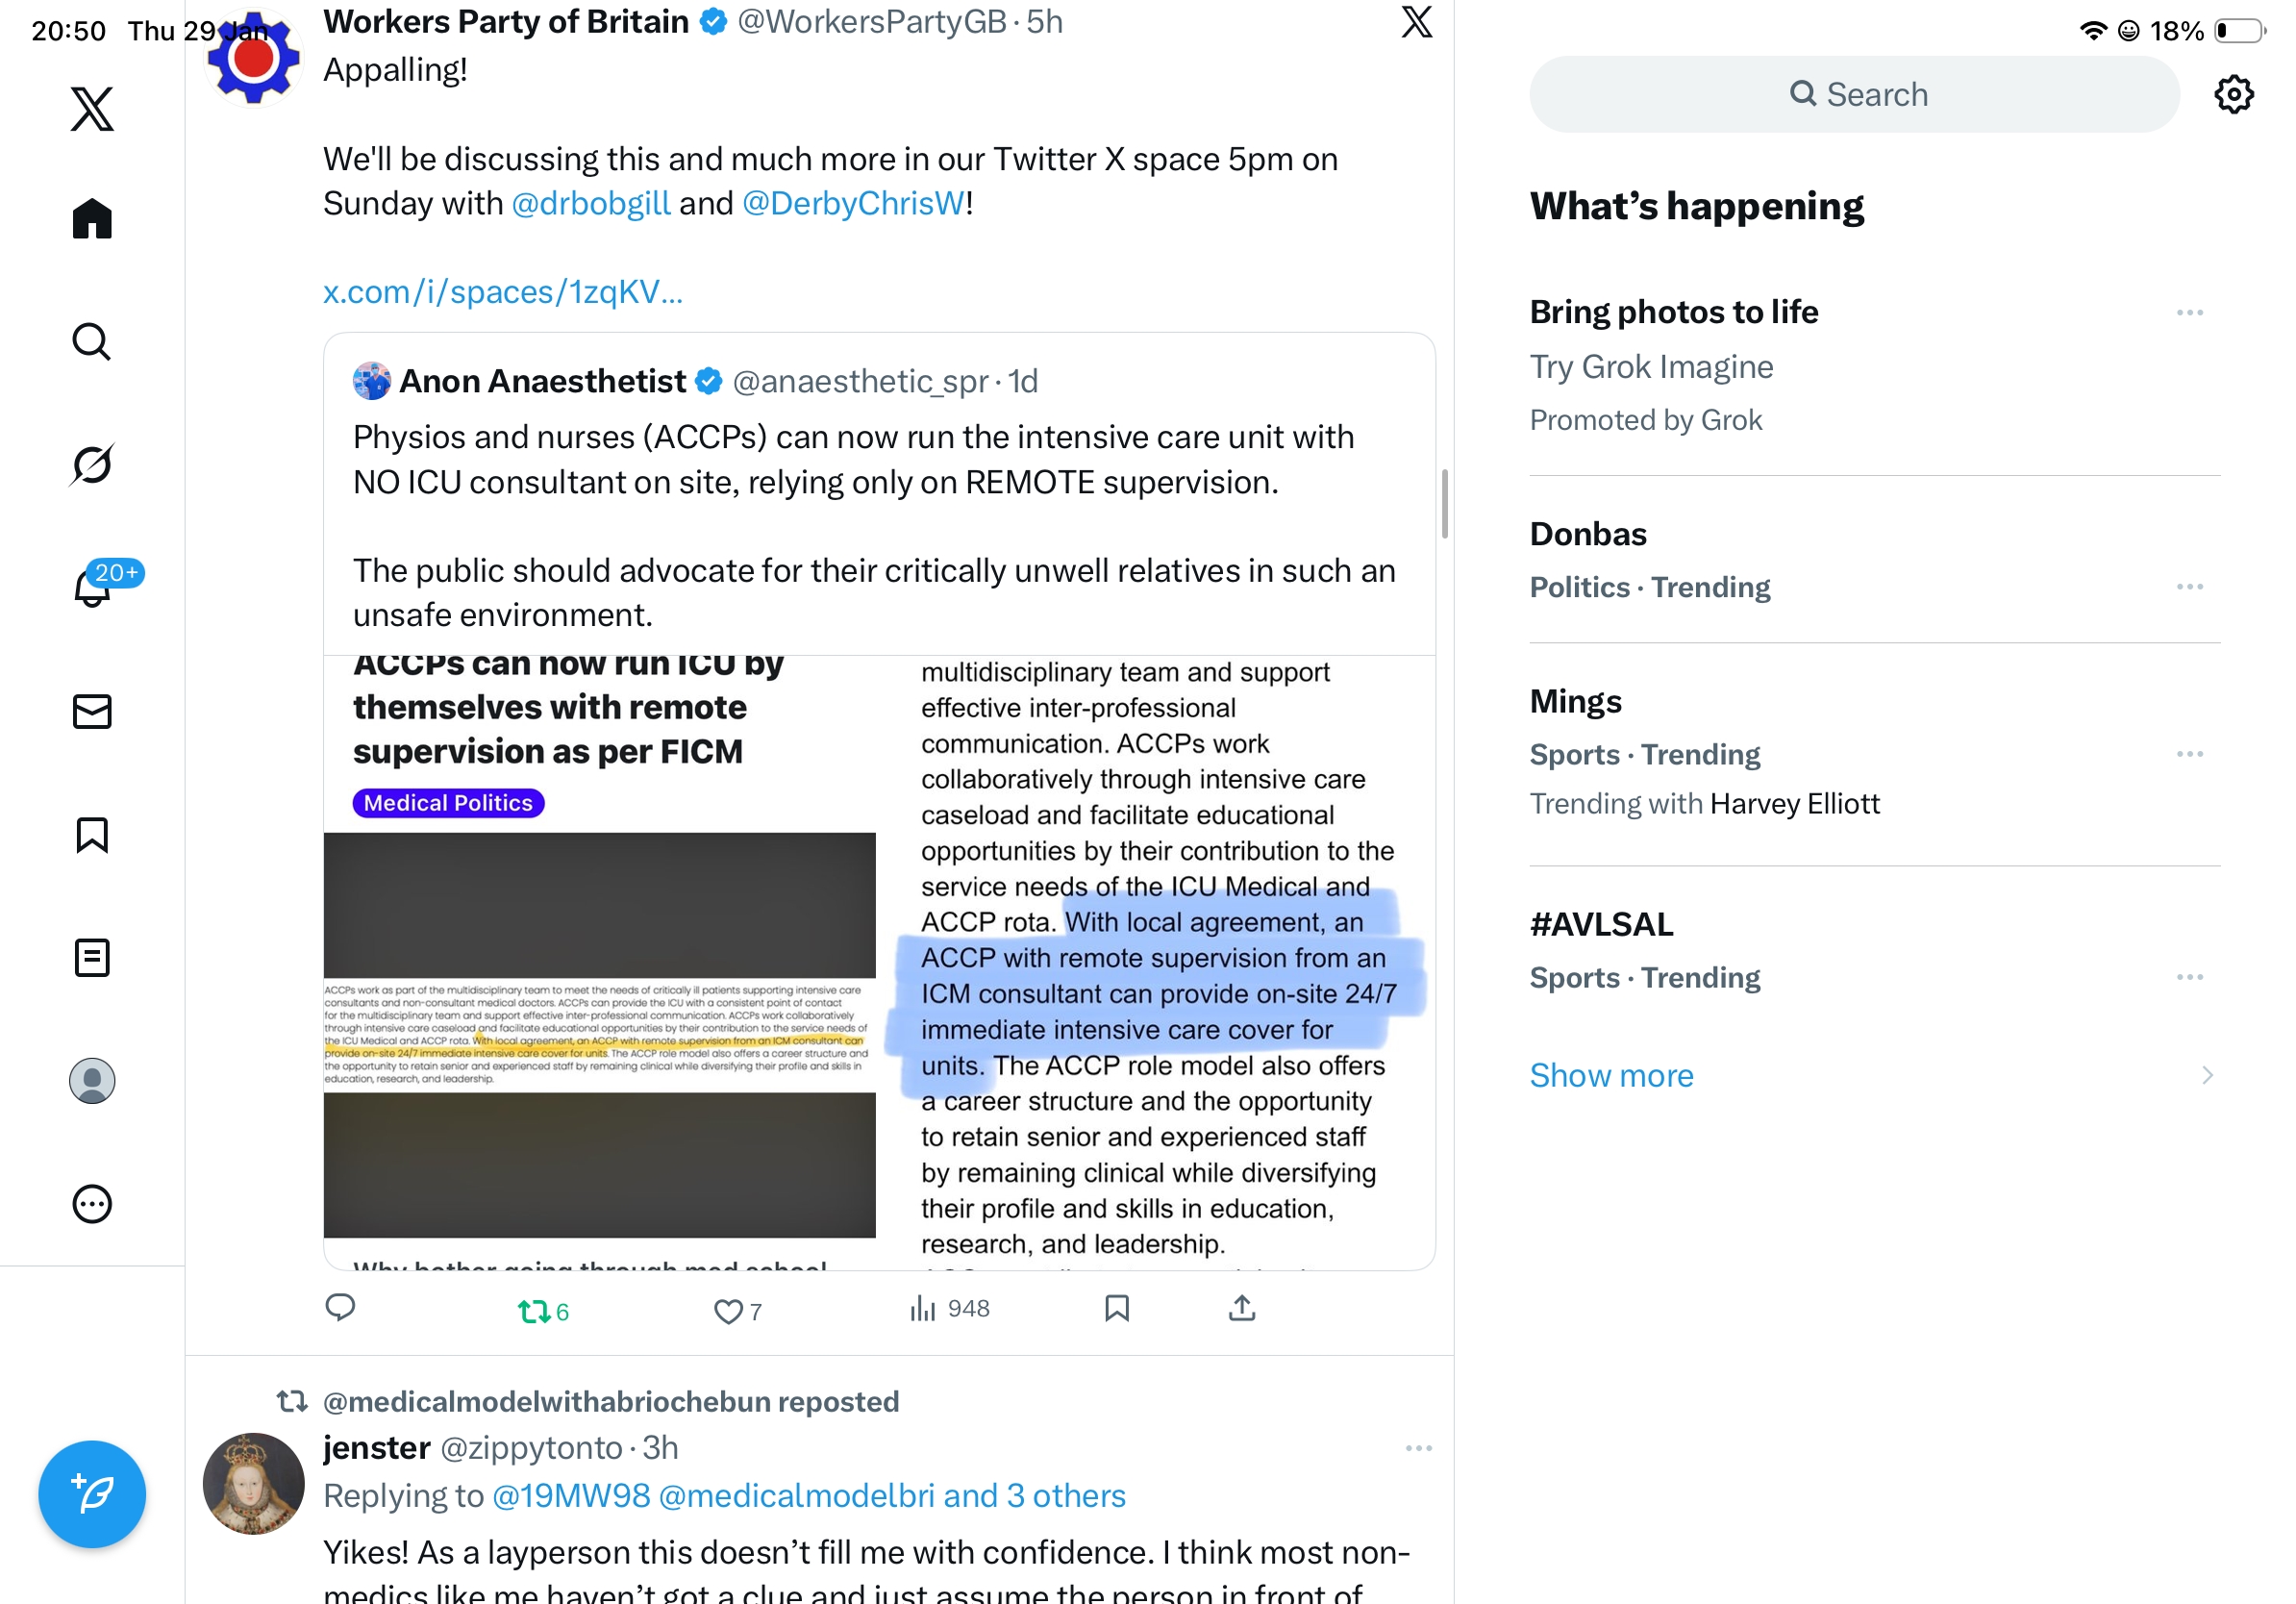2296x1604 pixels.
Task: Open options for Donbas trend
Action: click(2190, 587)
